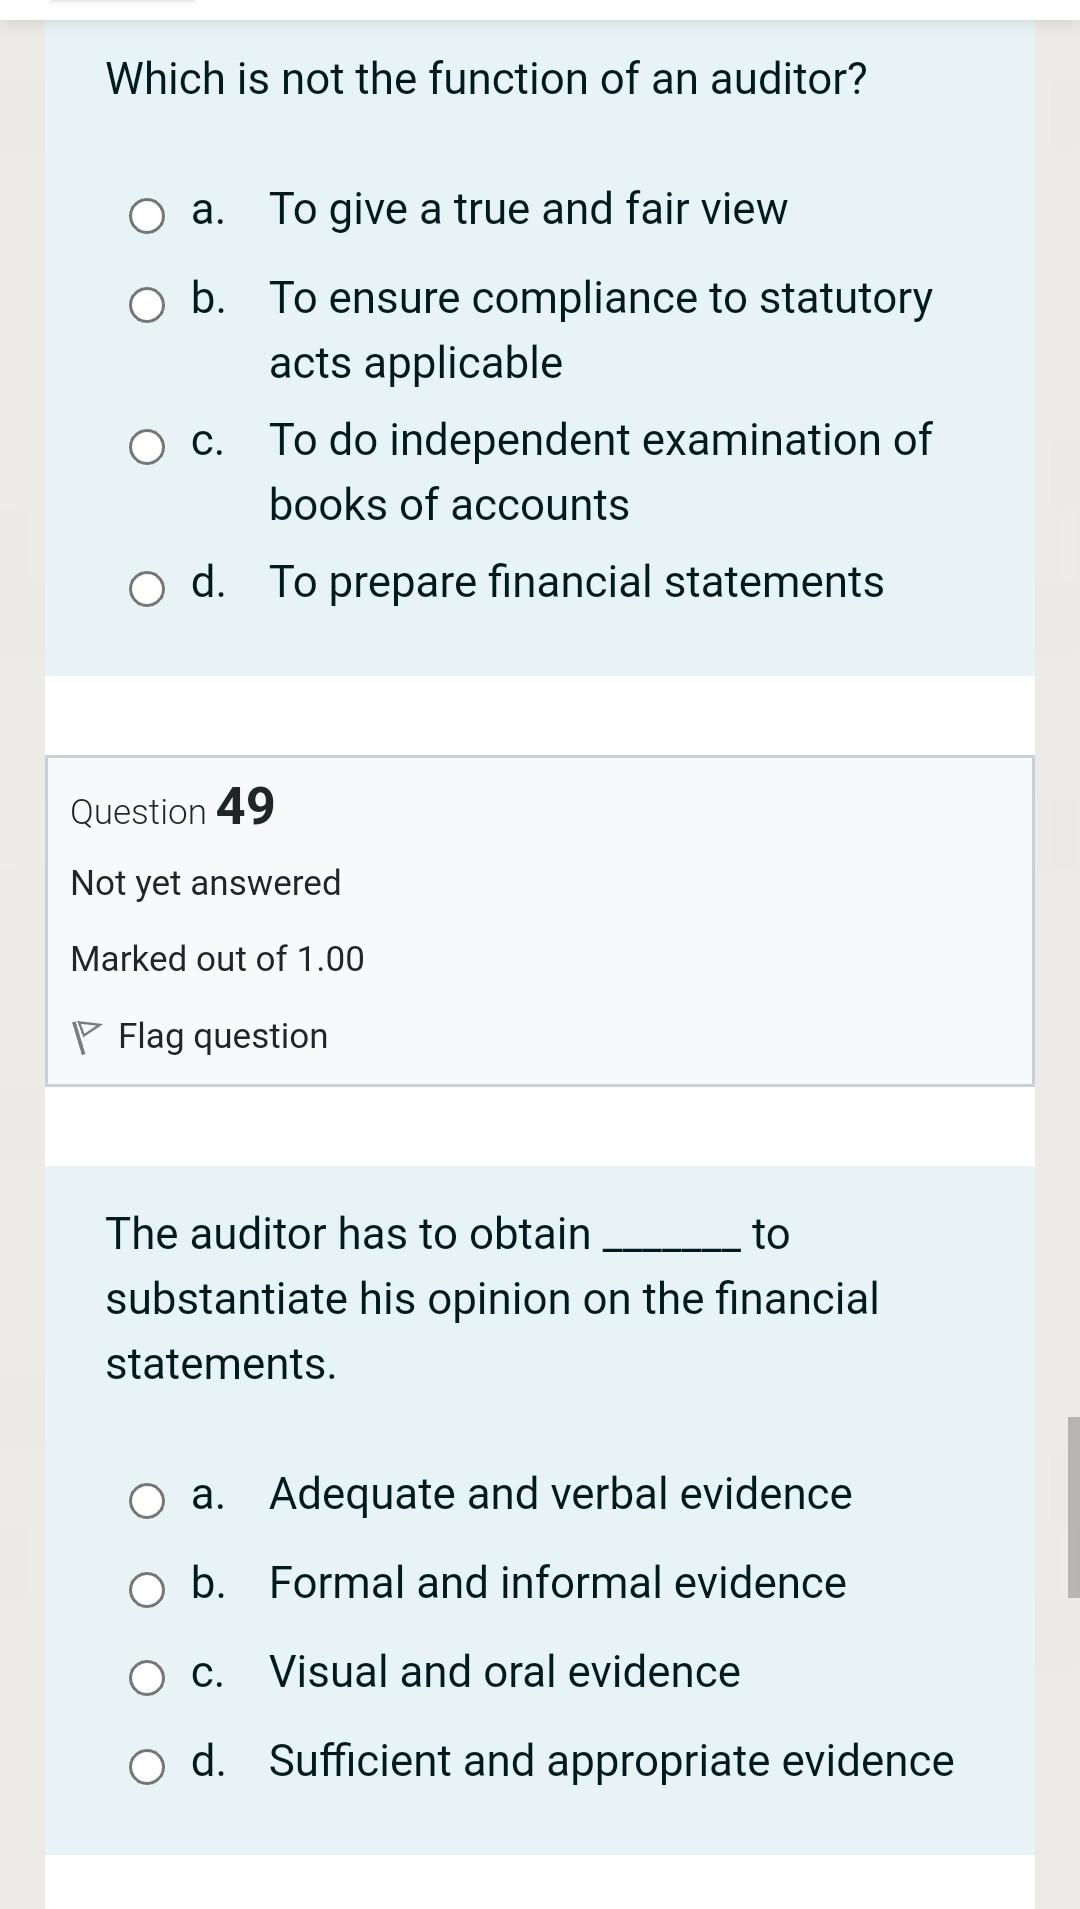Select 'Formal and informal evidence' option
Screen dimensions: 1080x1909
(x=146, y=1588)
